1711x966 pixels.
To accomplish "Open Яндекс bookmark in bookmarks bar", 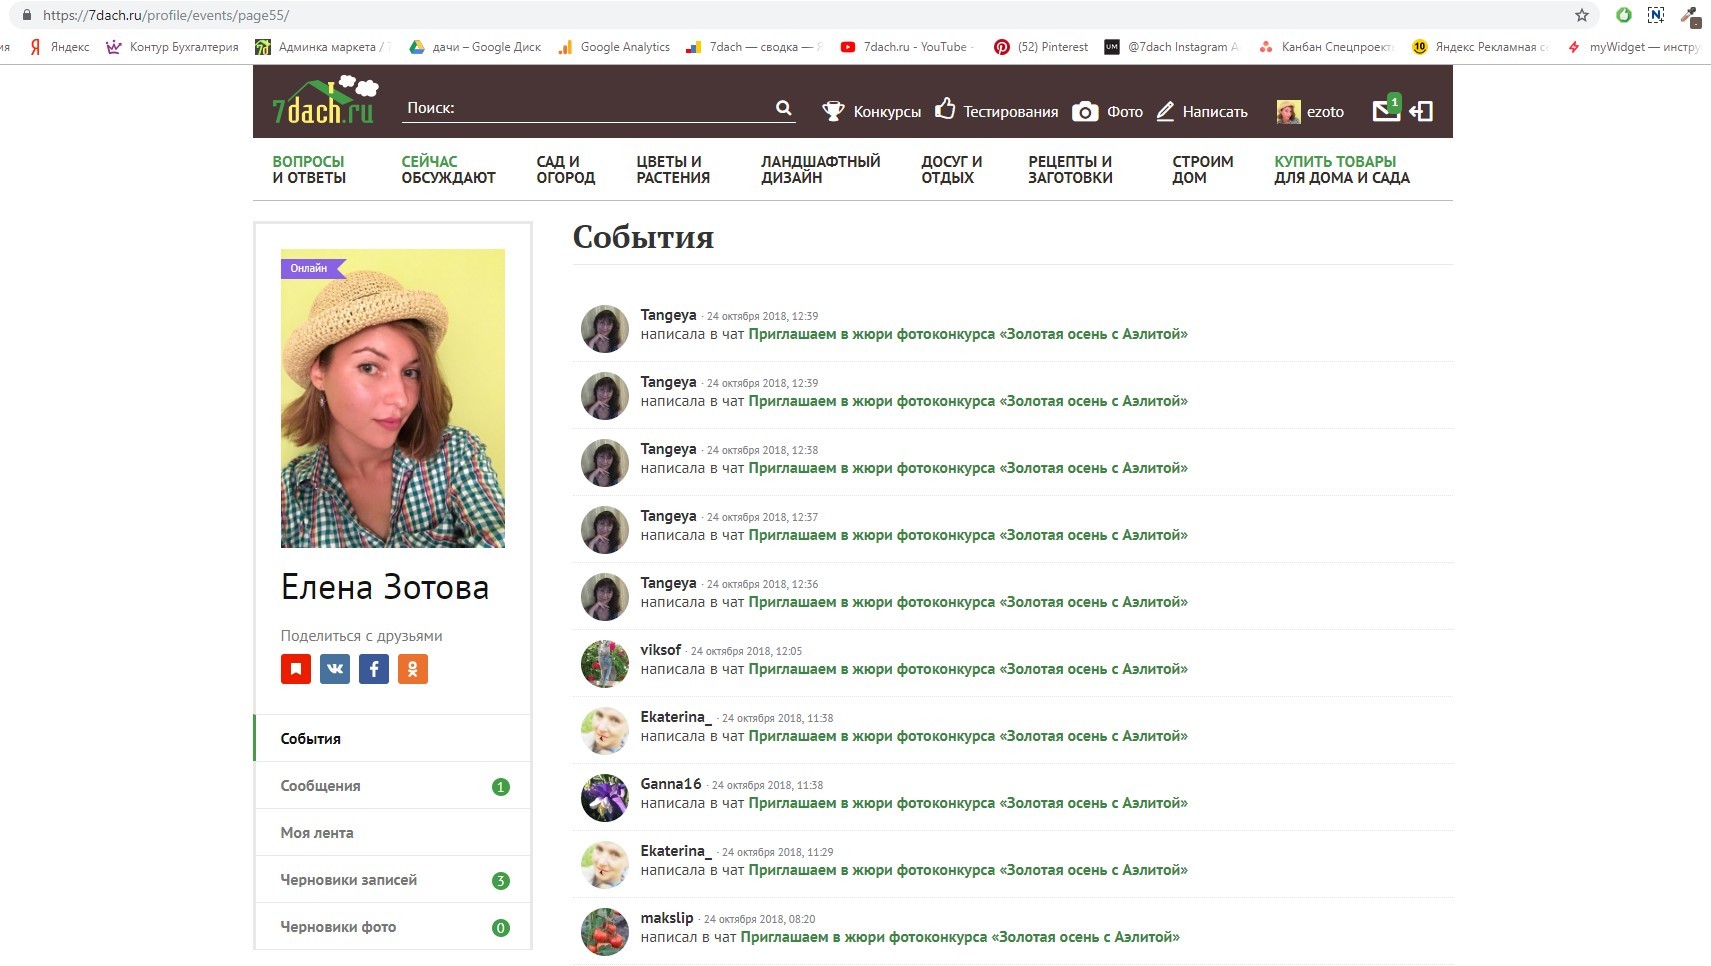I will pos(59,47).
